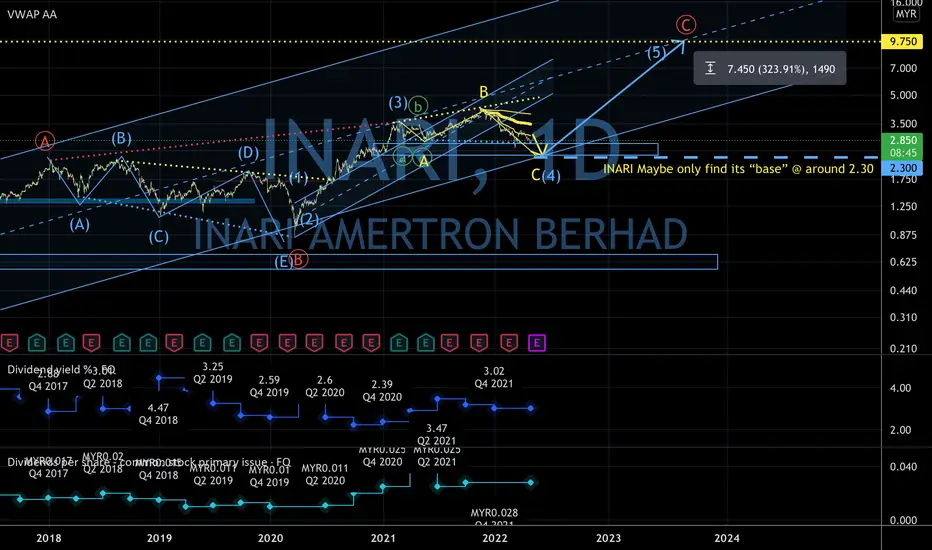
Task: Select the blue (B) wave label
Action: [121, 139]
